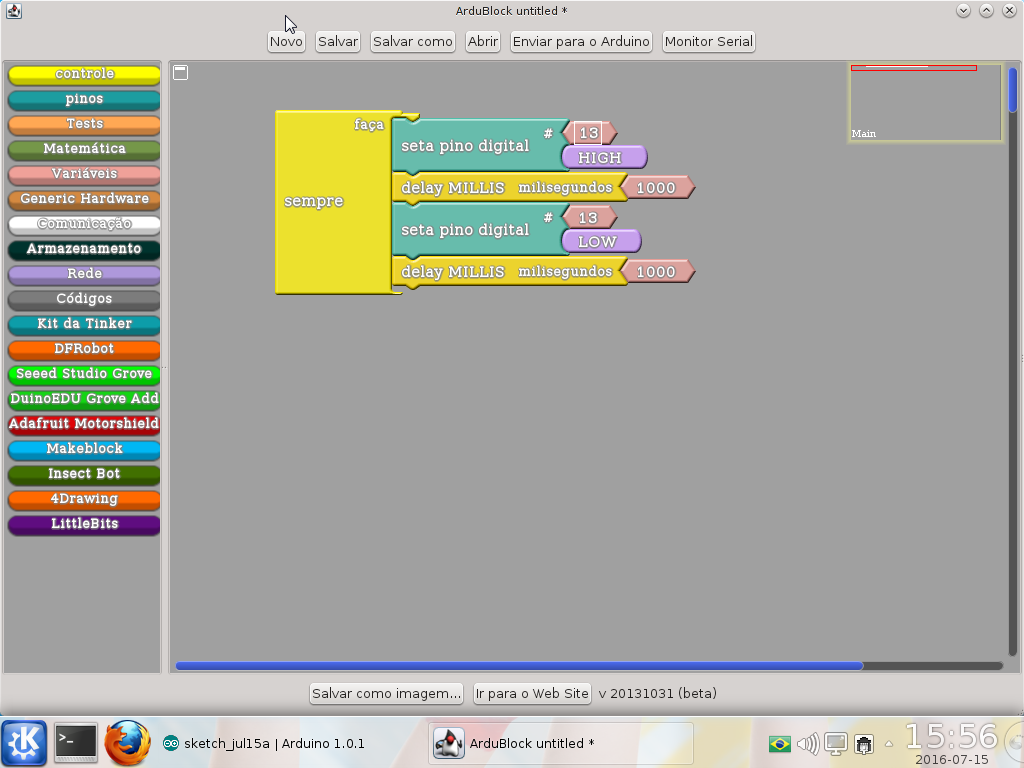Select the Insect Bot category

[84, 473]
